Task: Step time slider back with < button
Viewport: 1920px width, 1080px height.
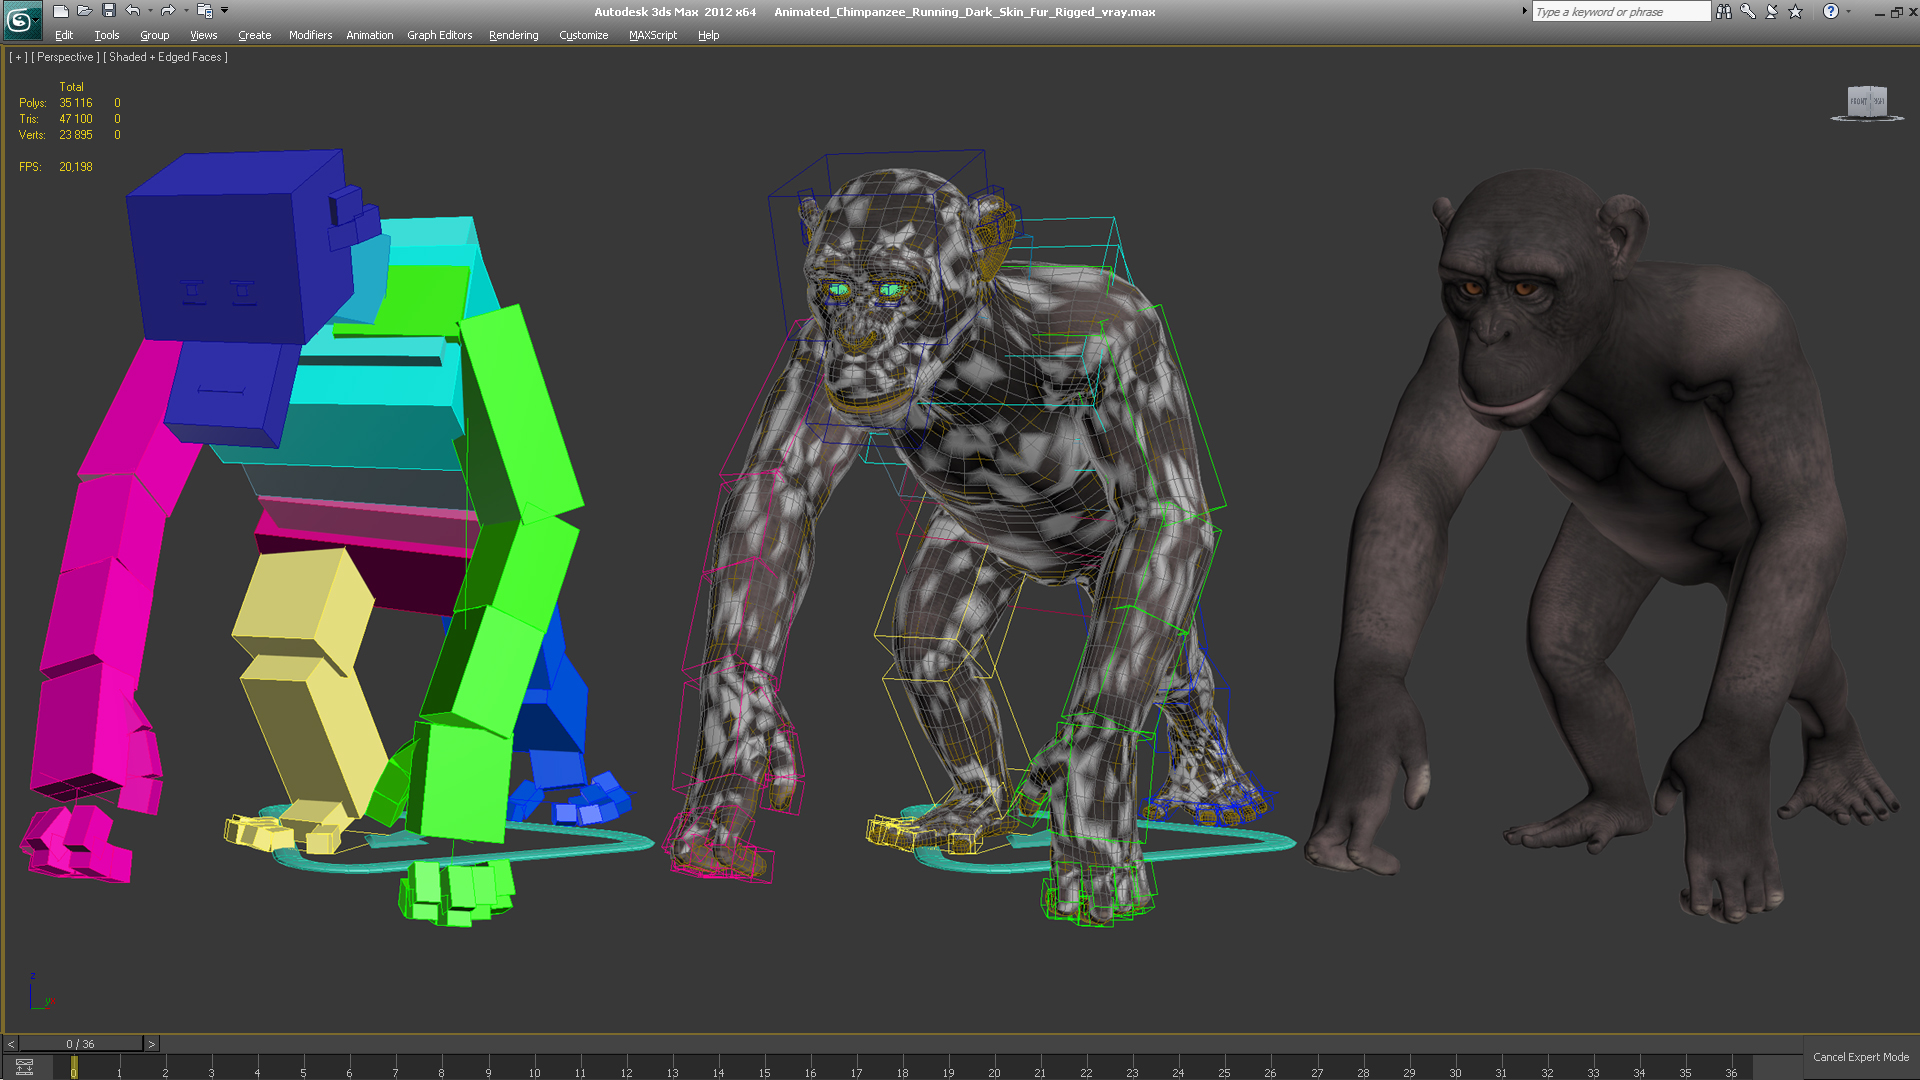Action: click(11, 1044)
